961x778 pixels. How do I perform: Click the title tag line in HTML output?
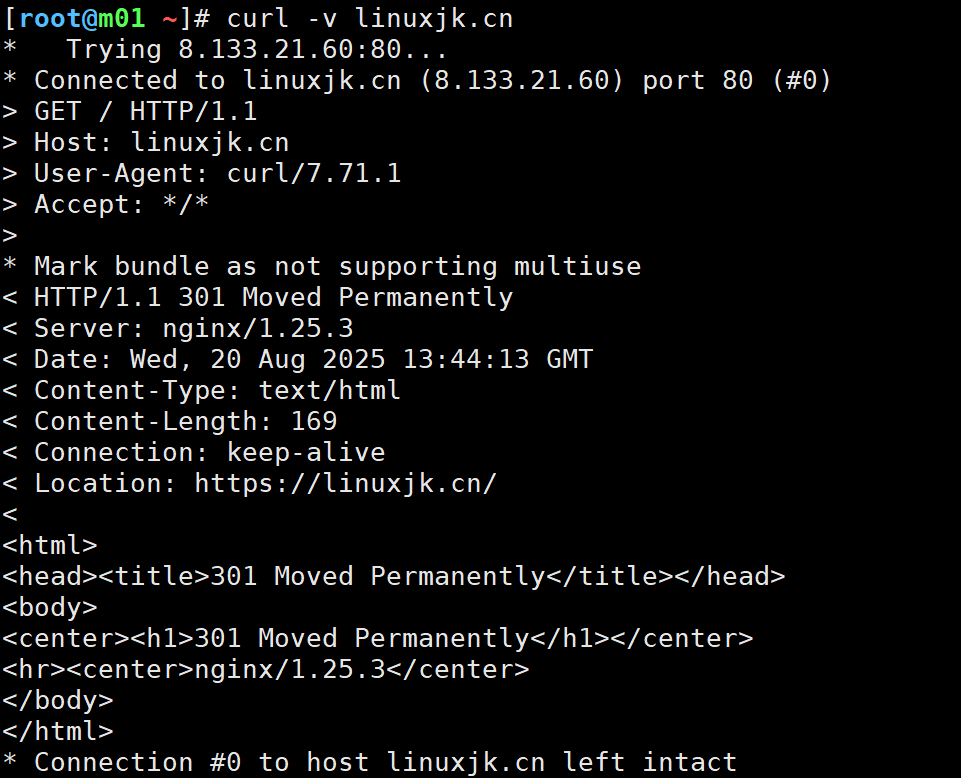(x=394, y=576)
